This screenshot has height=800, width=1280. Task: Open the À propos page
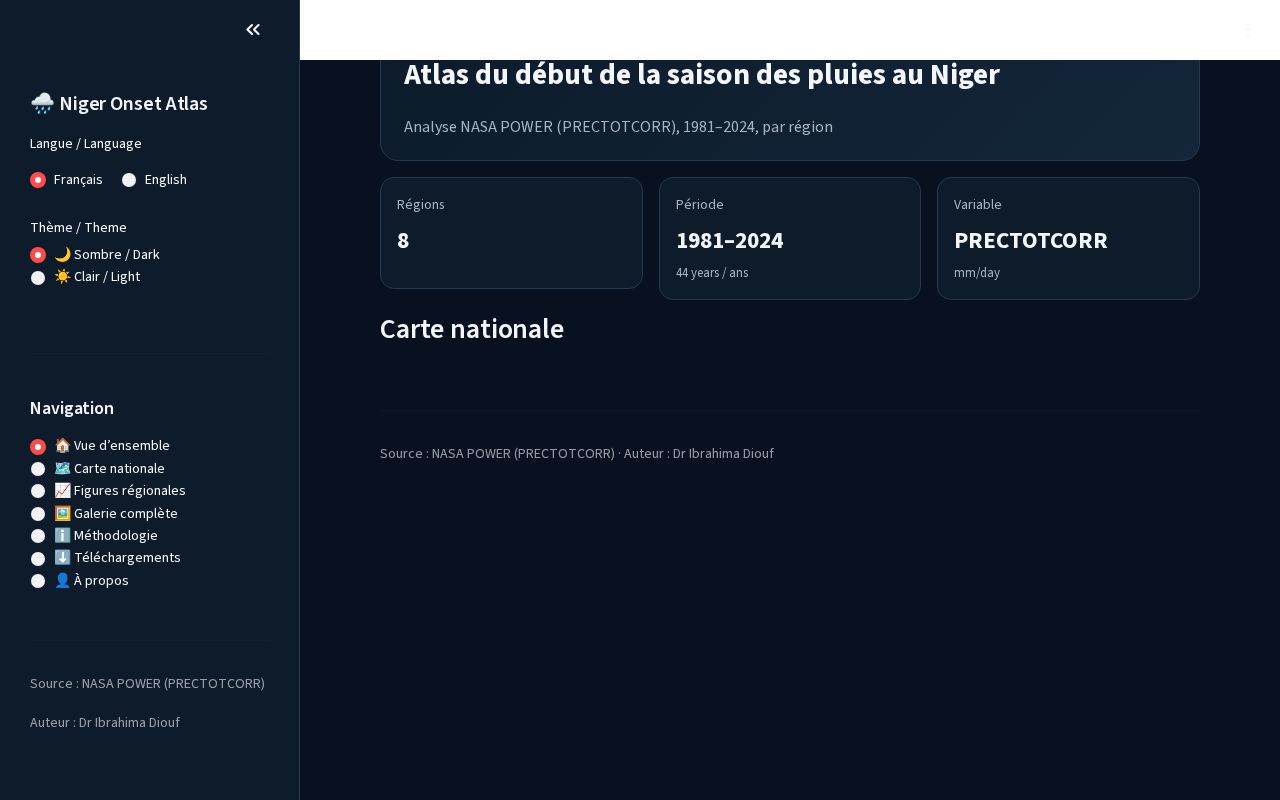pyautogui.click(x=80, y=581)
